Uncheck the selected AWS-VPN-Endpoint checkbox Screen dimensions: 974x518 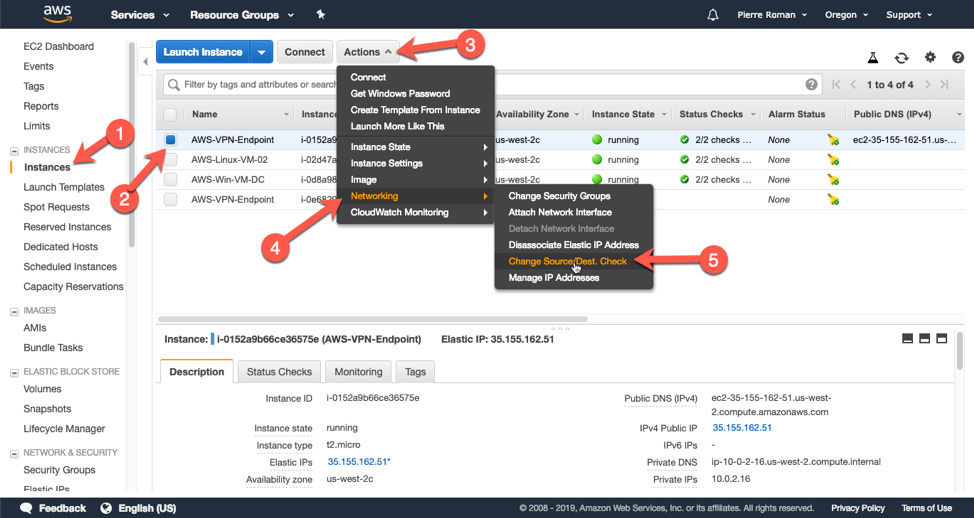coord(170,140)
